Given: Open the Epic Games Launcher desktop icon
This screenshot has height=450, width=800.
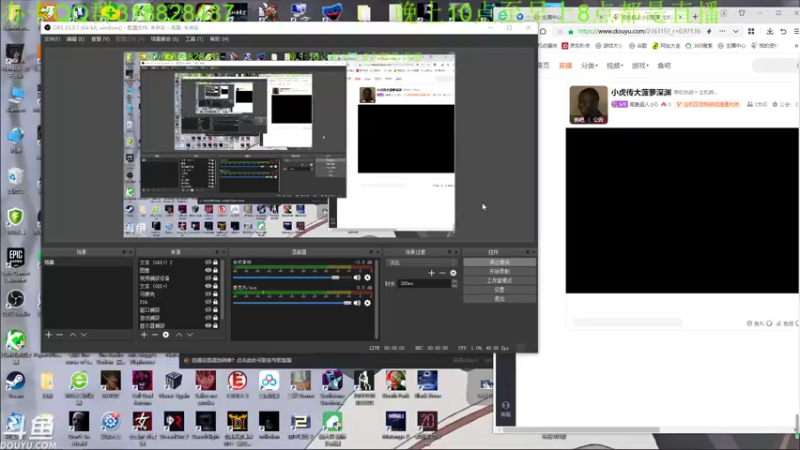Looking at the screenshot, I should [15, 265].
